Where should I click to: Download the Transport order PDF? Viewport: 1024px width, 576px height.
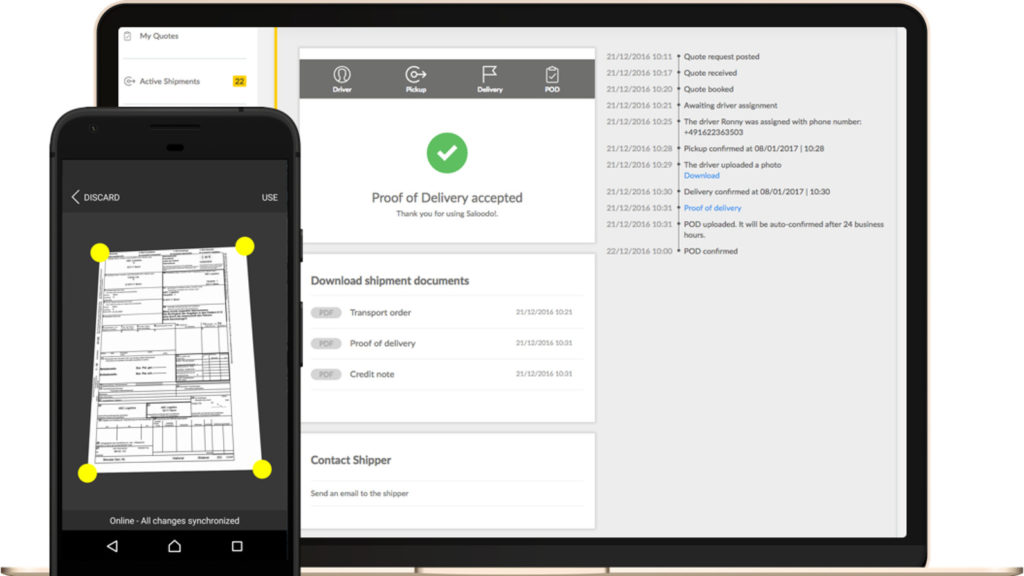pos(380,313)
